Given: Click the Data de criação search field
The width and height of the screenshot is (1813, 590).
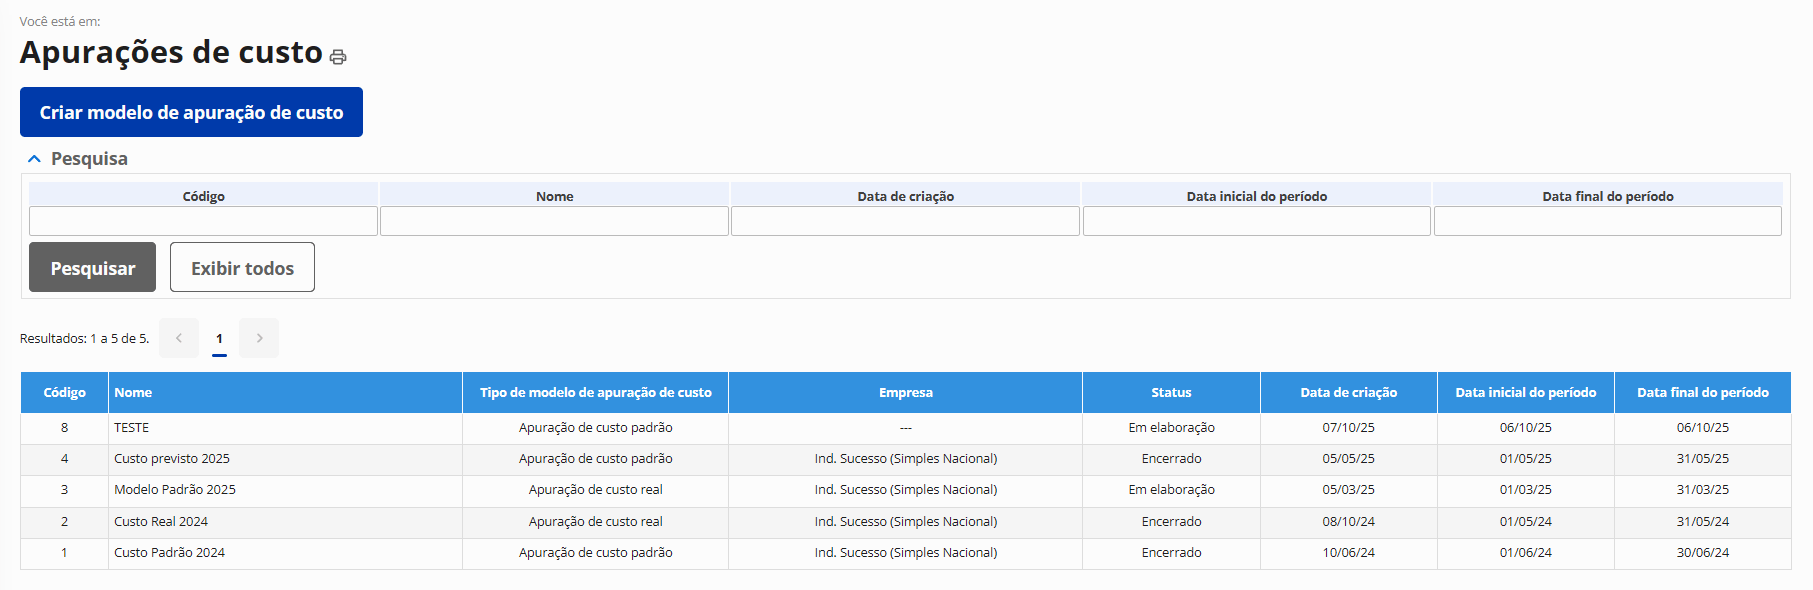Looking at the screenshot, I should (905, 221).
